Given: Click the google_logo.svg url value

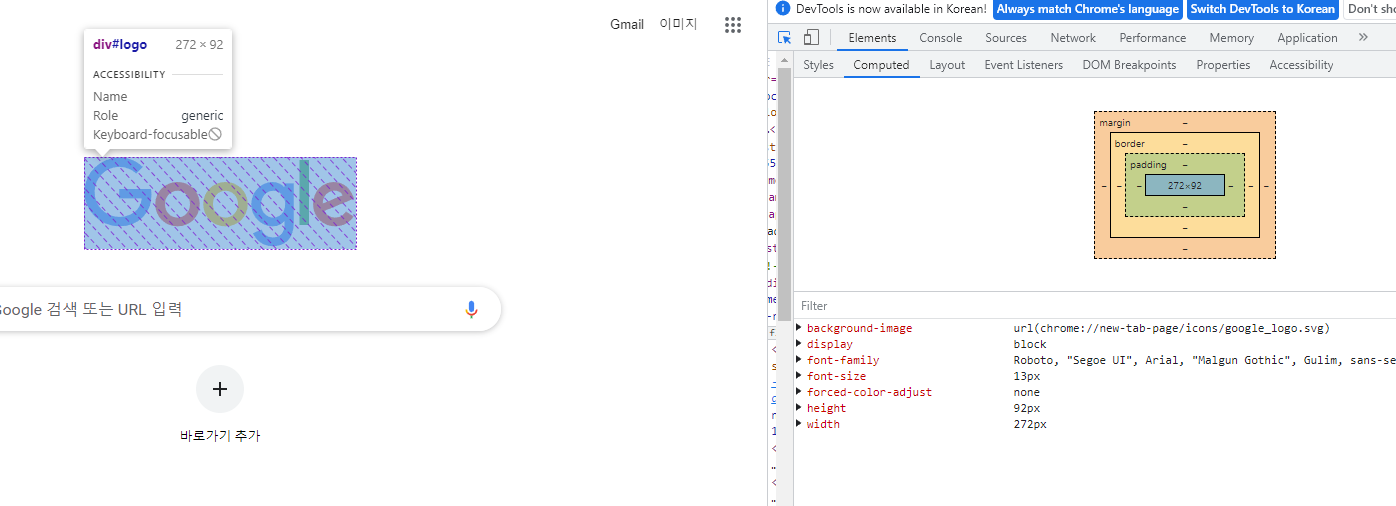Looking at the screenshot, I should [x=1171, y=328].
